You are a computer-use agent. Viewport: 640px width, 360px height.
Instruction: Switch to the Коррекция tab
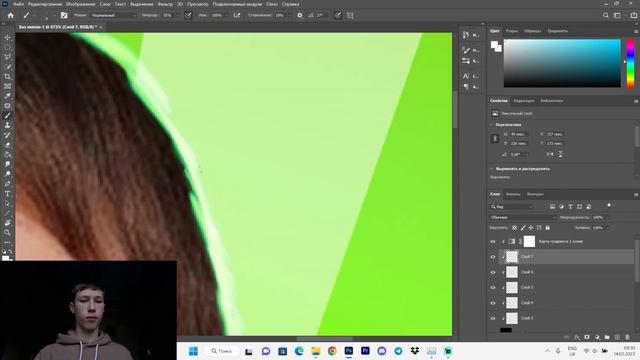click(524, 101)
